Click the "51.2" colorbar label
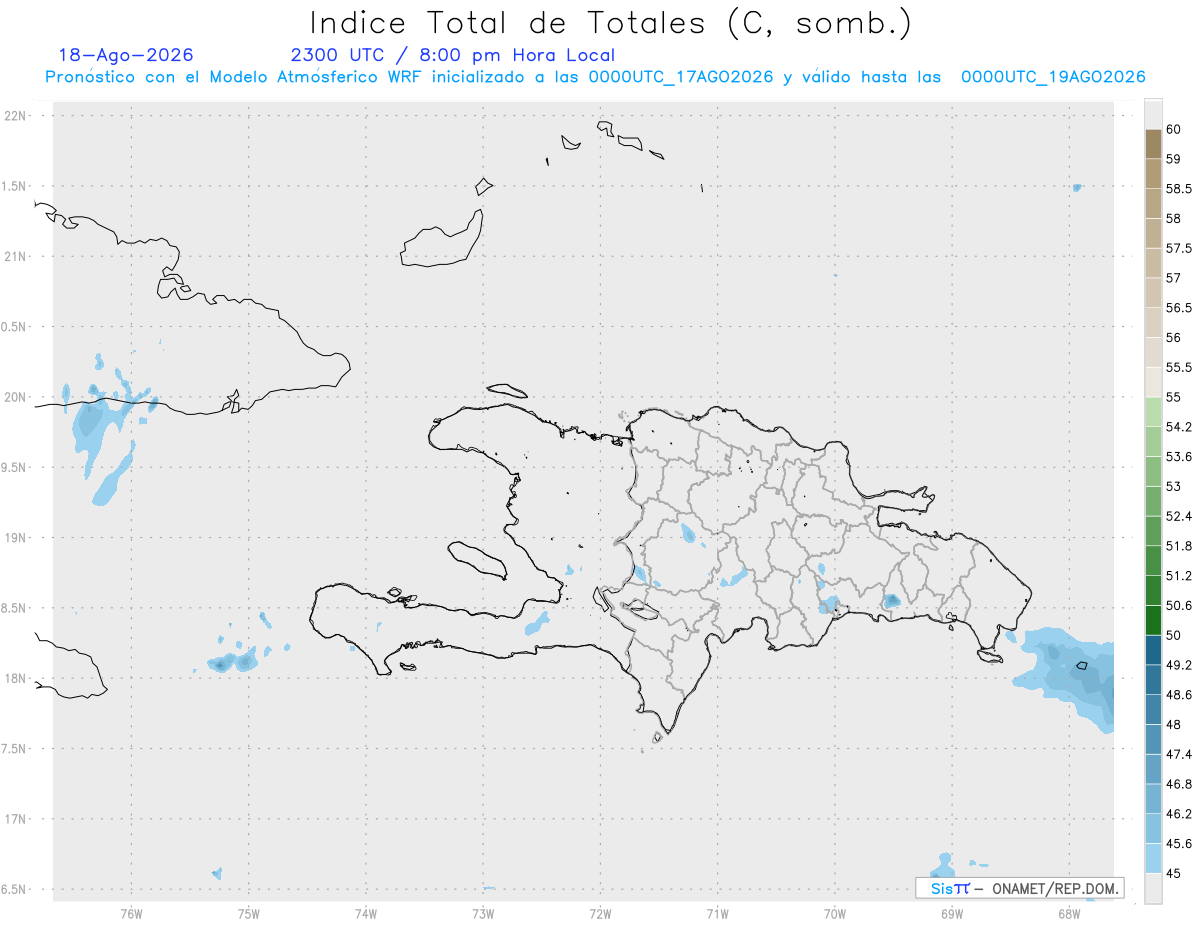The image size is (1200, 927). pos(1179,576)
